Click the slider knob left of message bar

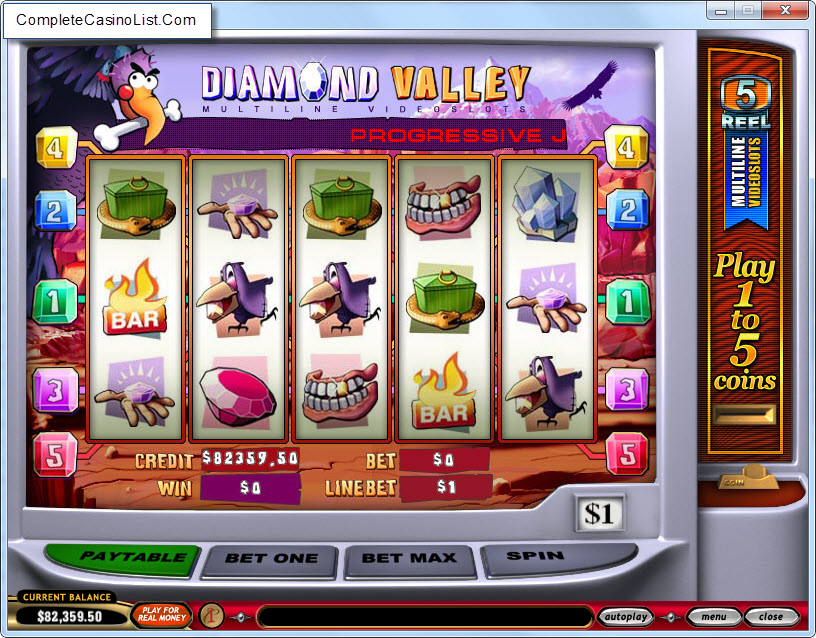(240, 618)
